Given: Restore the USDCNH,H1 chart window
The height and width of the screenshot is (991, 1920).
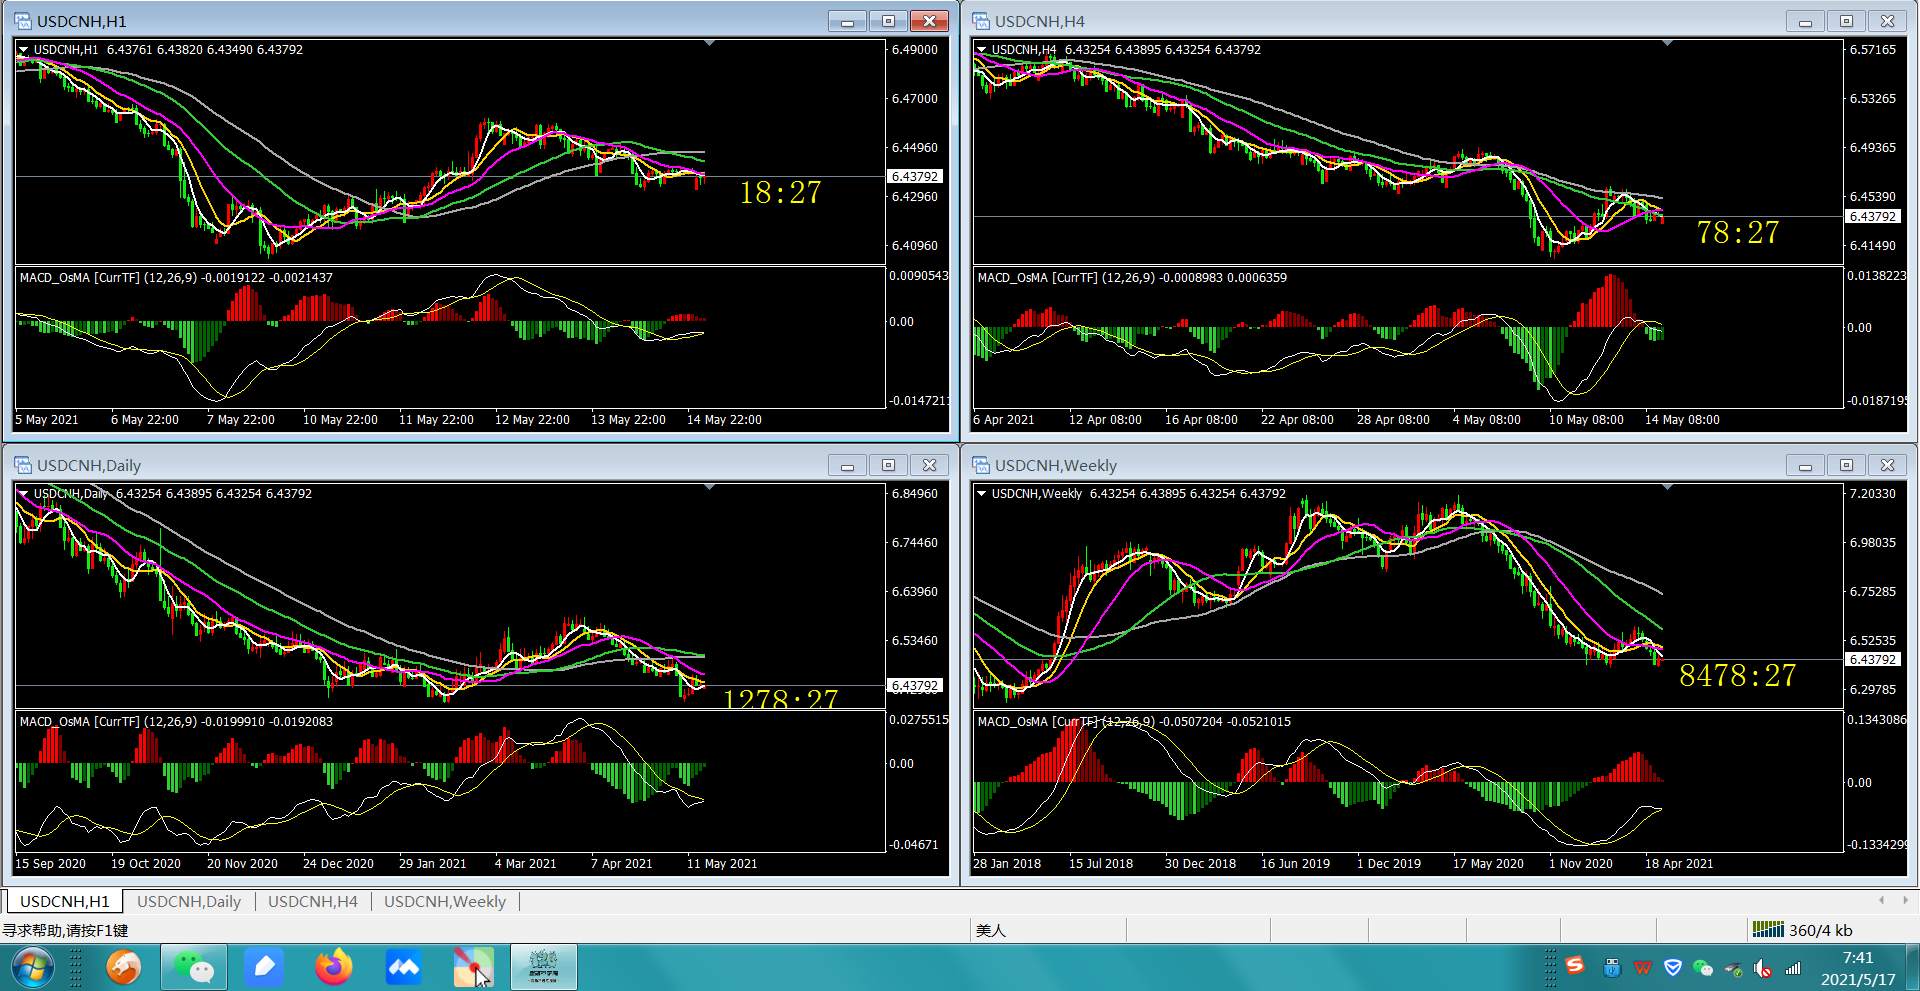Looking at the screenshot, I should click(888, 21).
